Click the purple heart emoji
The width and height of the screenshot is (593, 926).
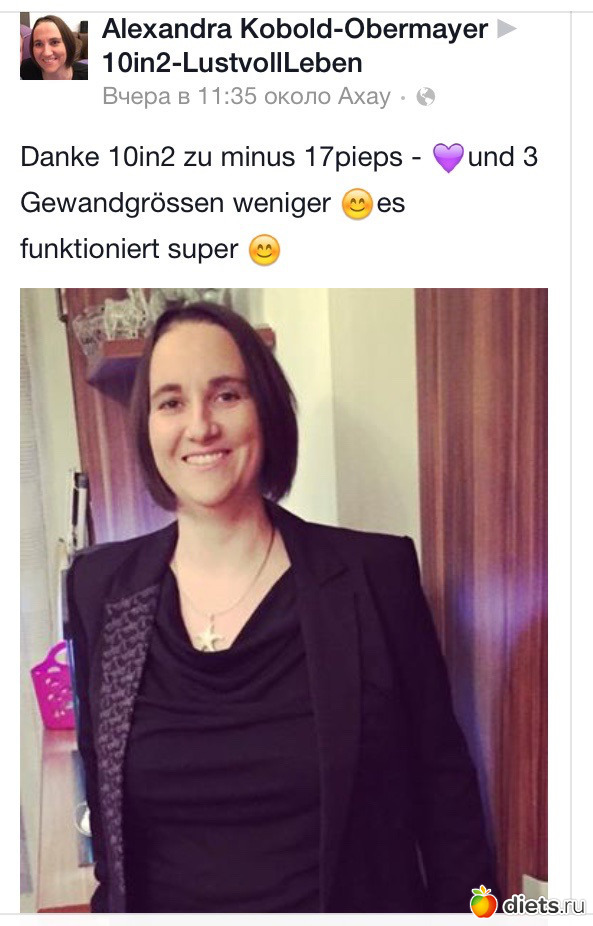point(448,158)
